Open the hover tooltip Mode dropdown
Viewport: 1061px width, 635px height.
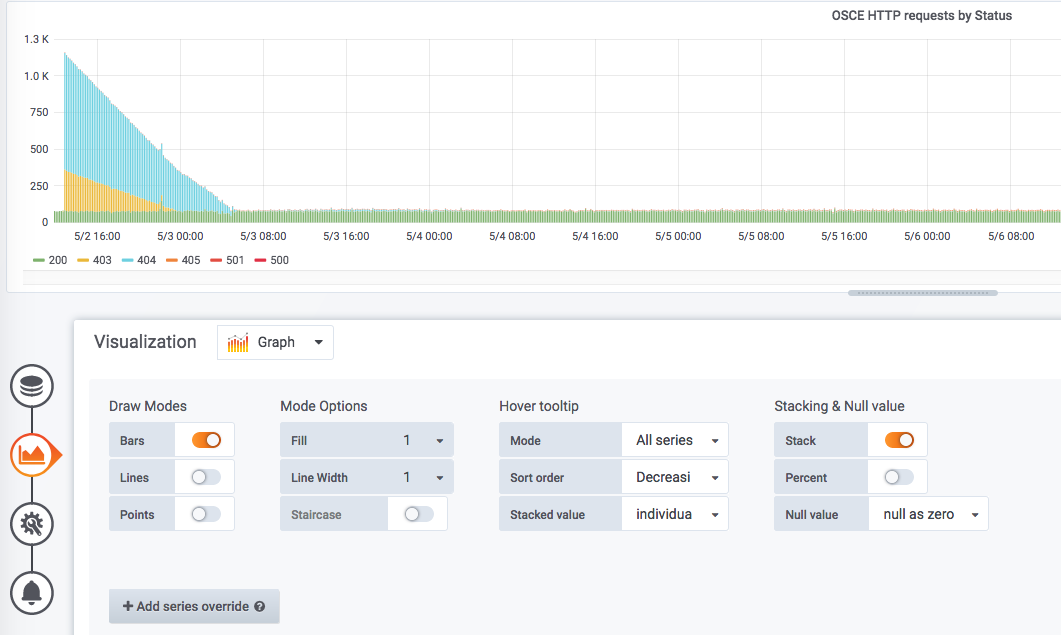tap(675, 440)
